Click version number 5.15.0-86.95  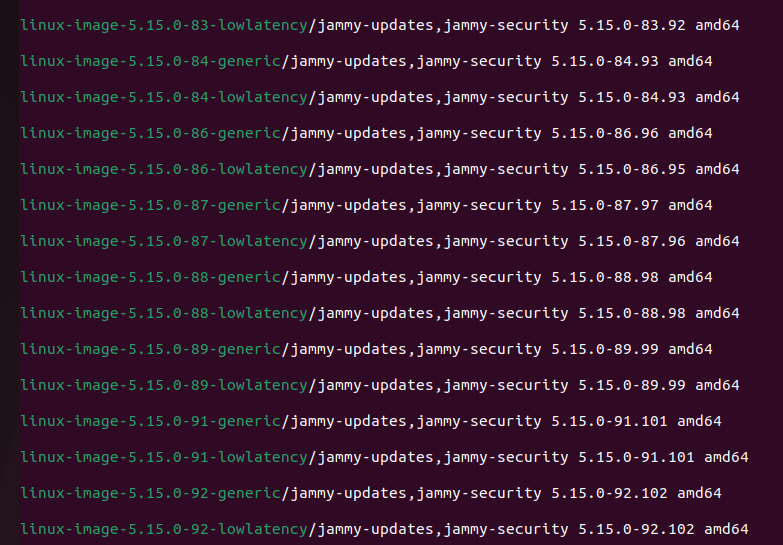[632, 169]
